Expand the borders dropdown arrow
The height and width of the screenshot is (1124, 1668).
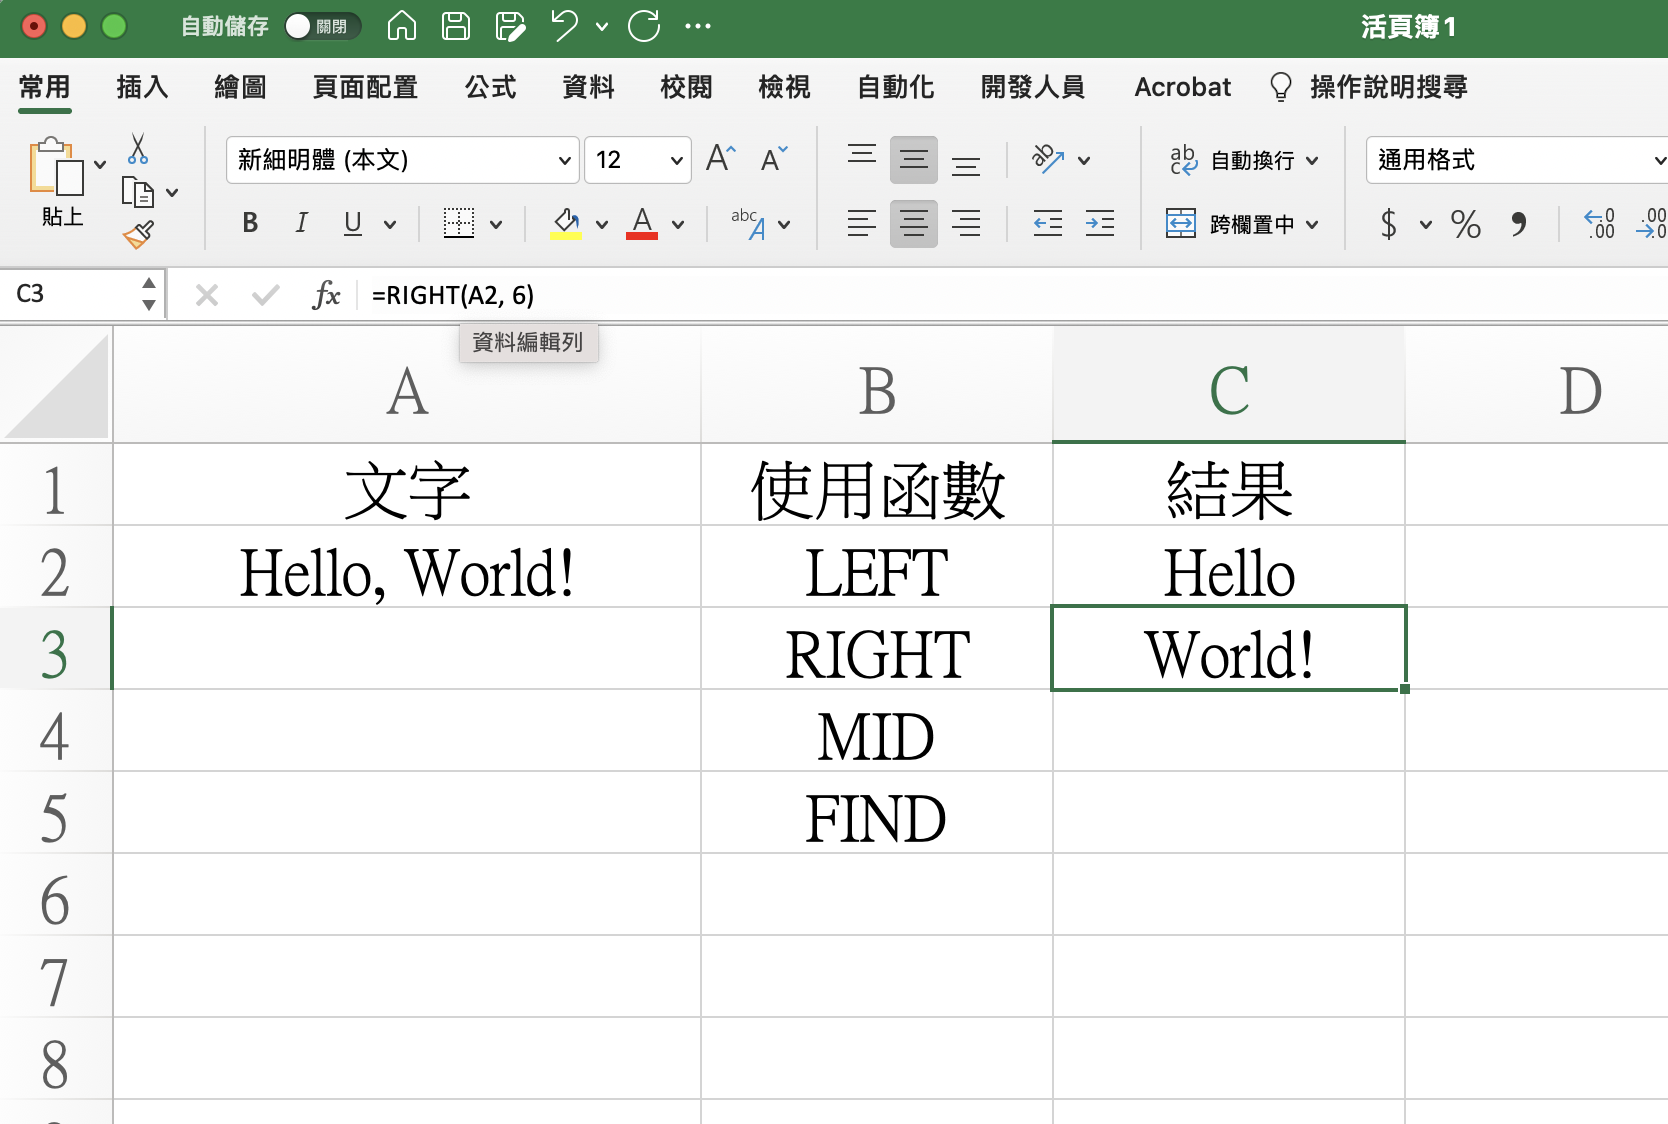496,224
